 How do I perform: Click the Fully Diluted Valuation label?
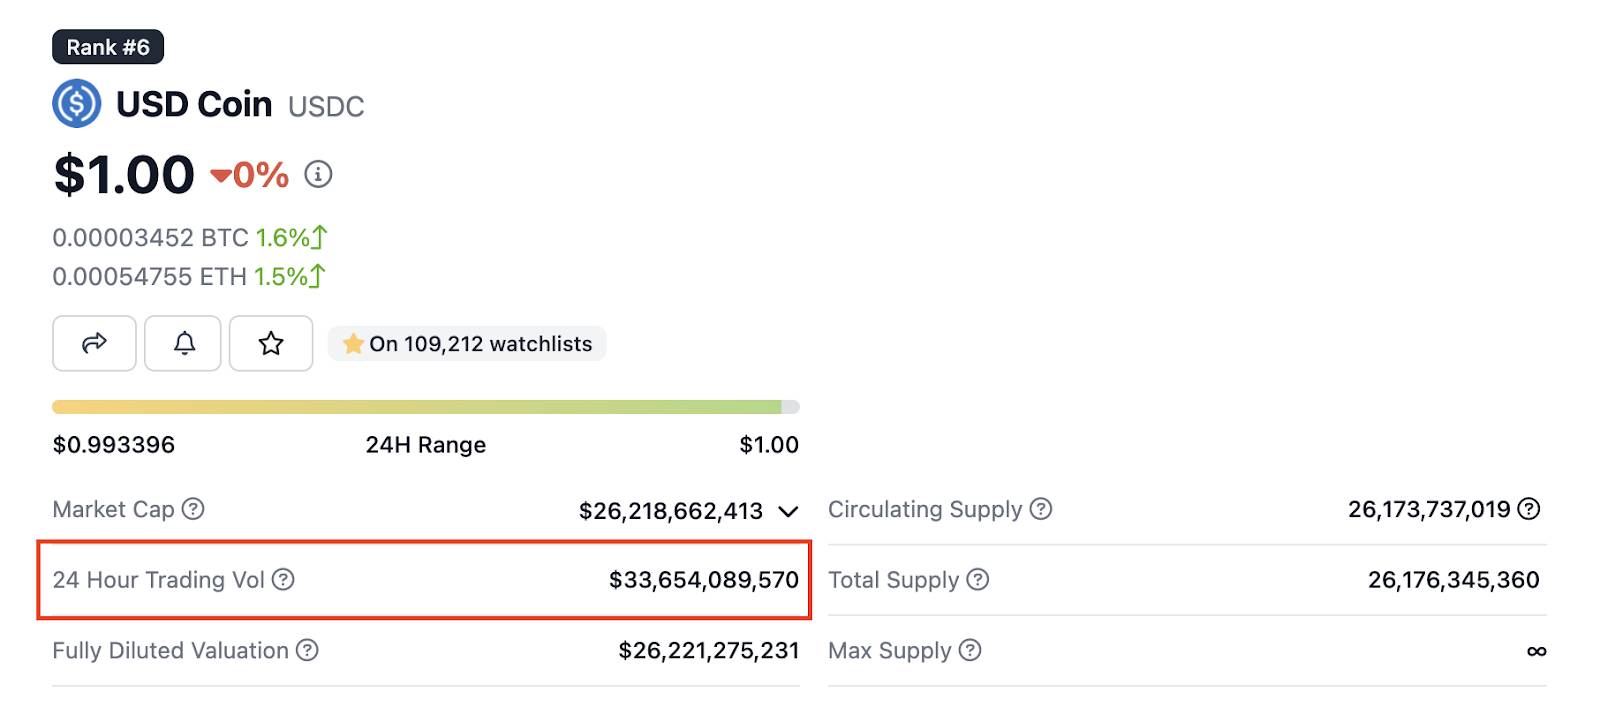tap(170, 650)
